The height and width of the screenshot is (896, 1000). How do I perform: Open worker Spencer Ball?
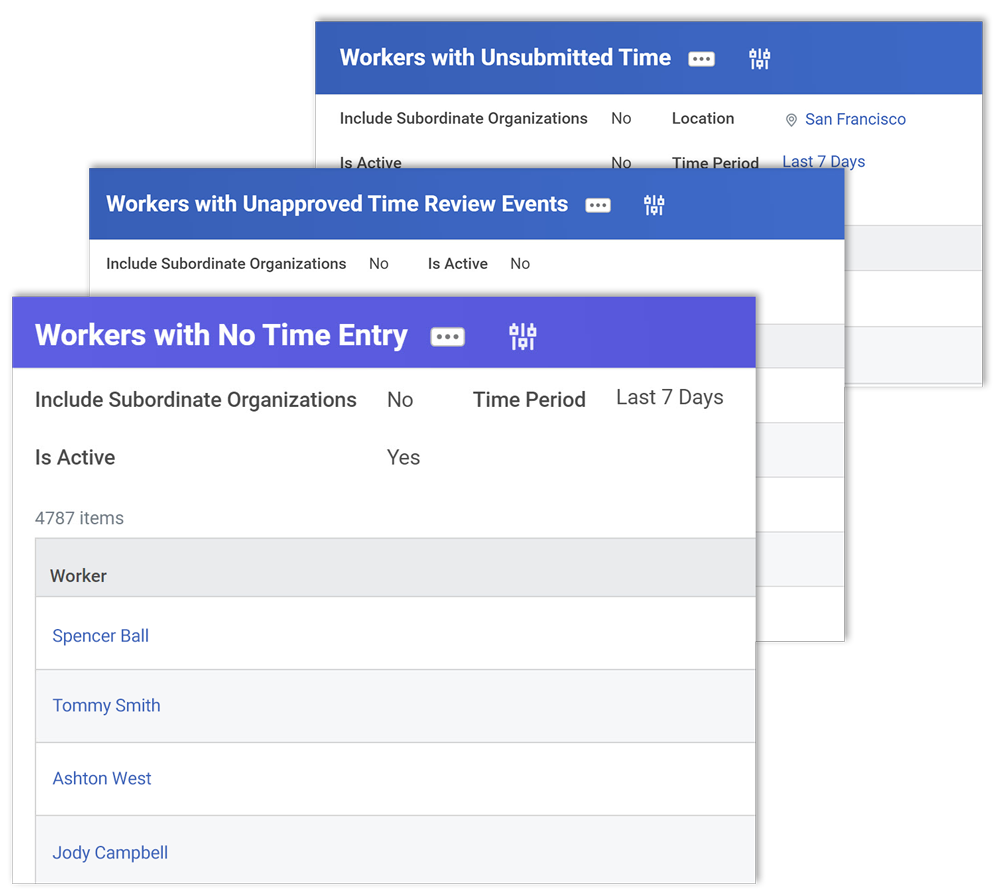point(100,636)
